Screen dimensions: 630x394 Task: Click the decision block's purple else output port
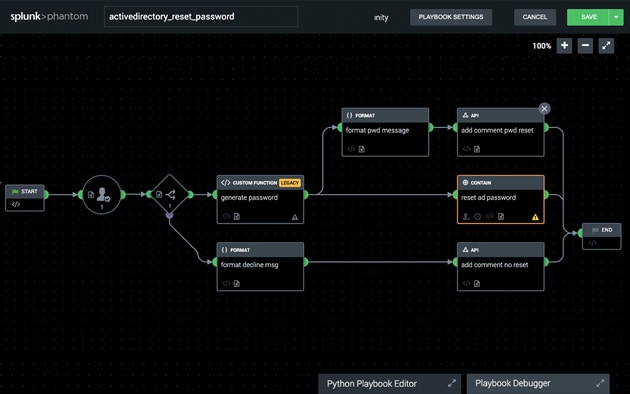(170, 216)
